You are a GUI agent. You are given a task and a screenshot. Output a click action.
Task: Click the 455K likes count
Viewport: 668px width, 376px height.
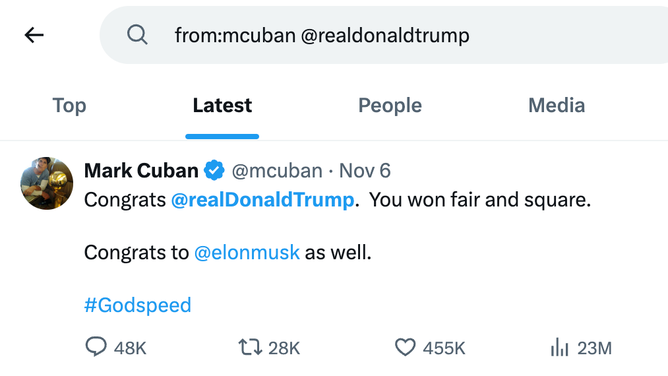(444, 348)
